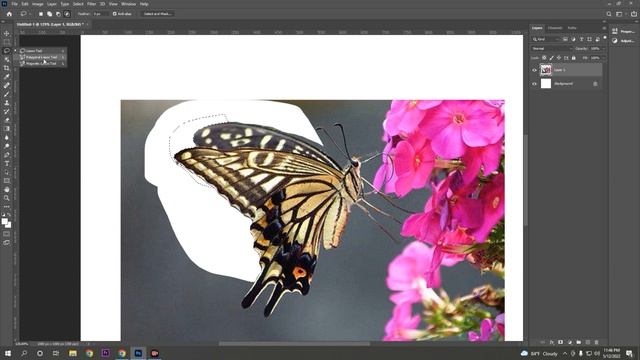Select the Rectangle shape tool
This screenshot has width=640, height=360.
click(x=7, y=180)
